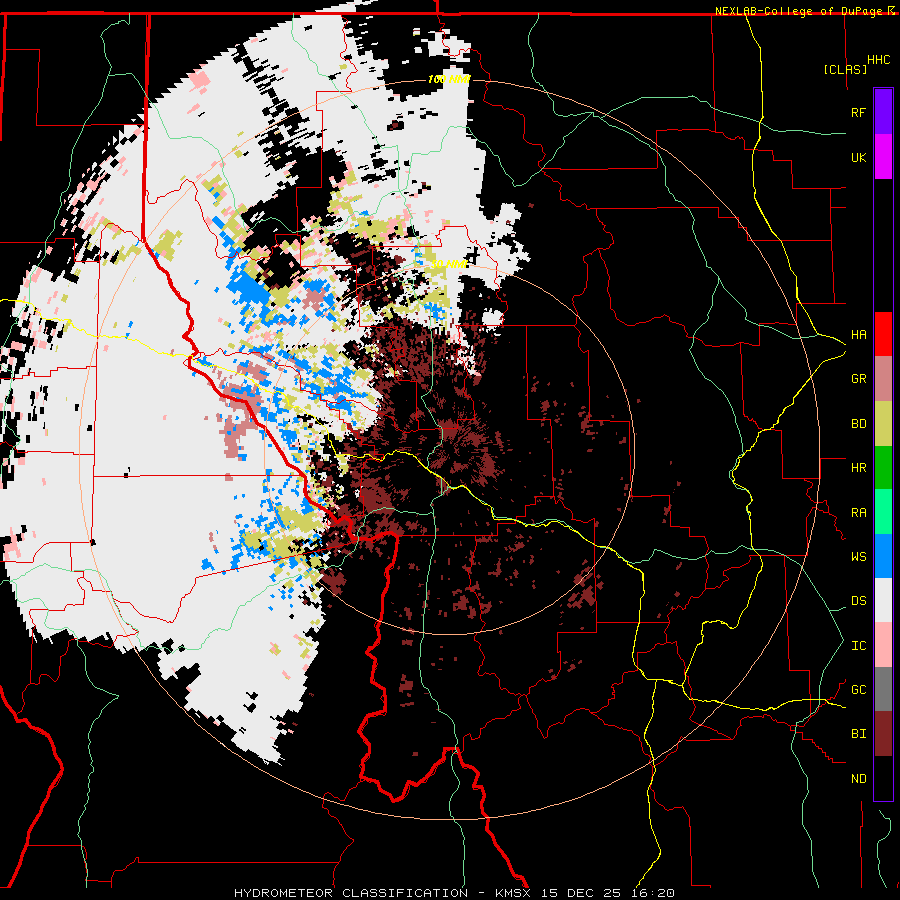The height and width of the screenshot is (900, 900).
Task: Select the blue WS legend swatch
Action: pos(883,556)
